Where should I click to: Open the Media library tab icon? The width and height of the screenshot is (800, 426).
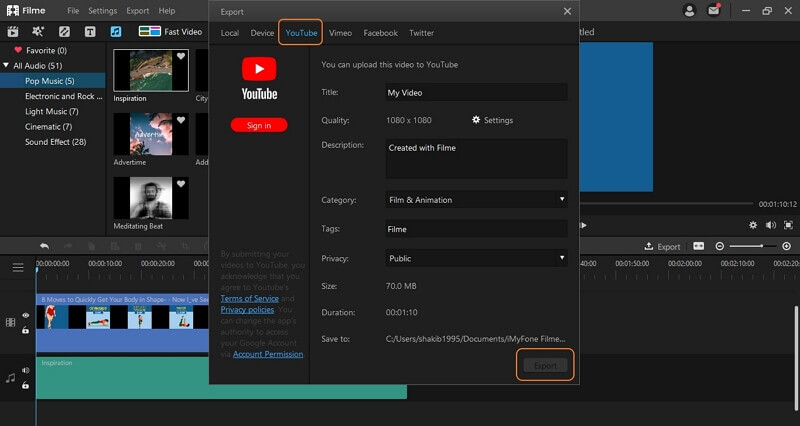[x=13, y=32]
